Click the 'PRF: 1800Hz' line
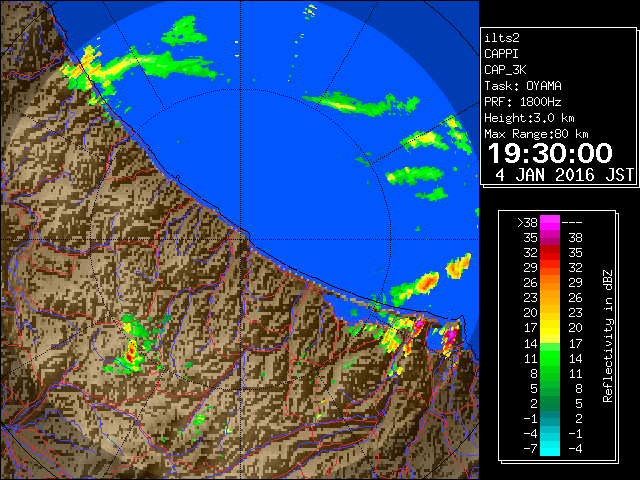The width and height of the screenshot is (640, 480). [522, 102]
